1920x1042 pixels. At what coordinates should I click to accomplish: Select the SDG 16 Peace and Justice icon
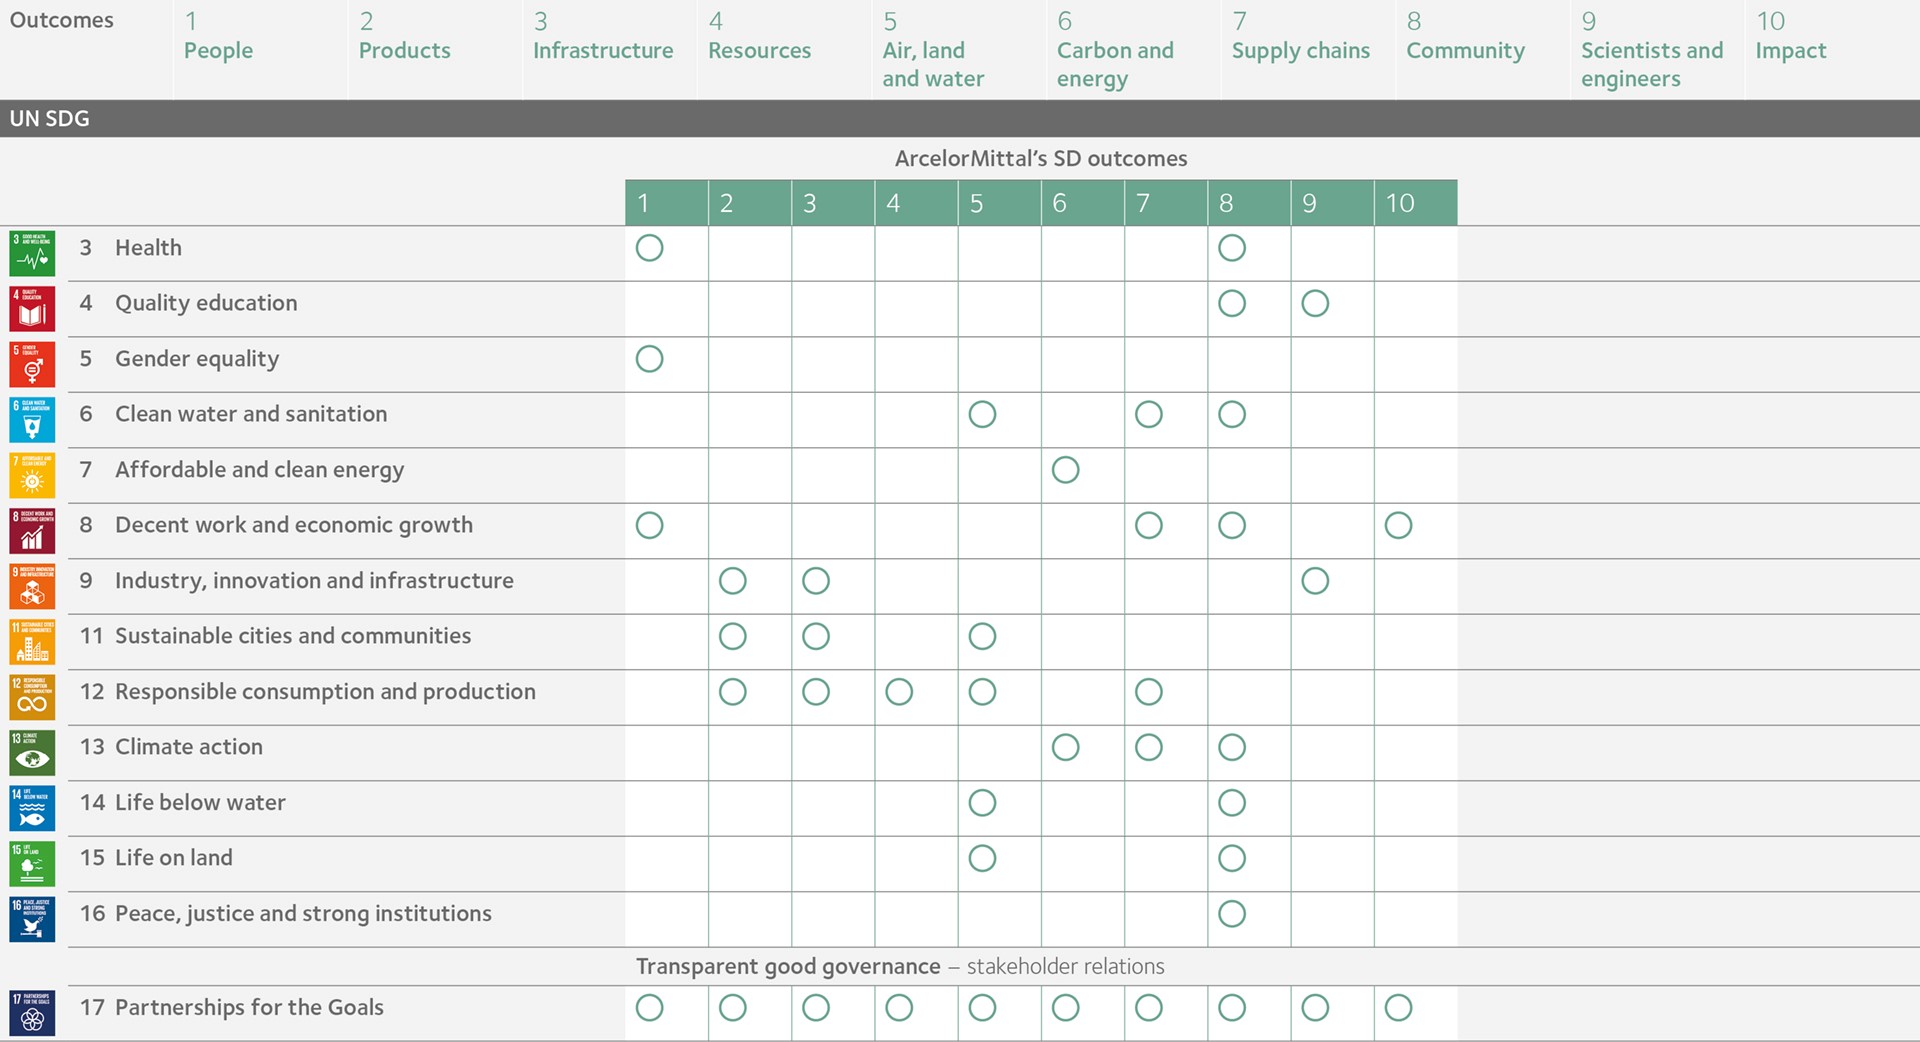click(32, 919)
